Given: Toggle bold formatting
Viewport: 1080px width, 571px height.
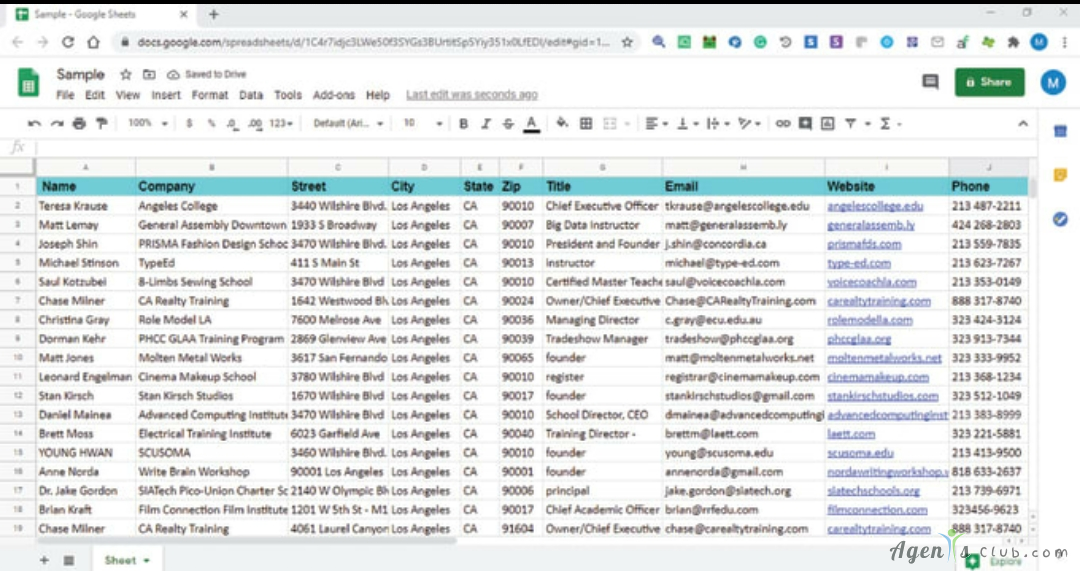Looking at the screenshot, I should pyautogui.click(x=464, y=123).
